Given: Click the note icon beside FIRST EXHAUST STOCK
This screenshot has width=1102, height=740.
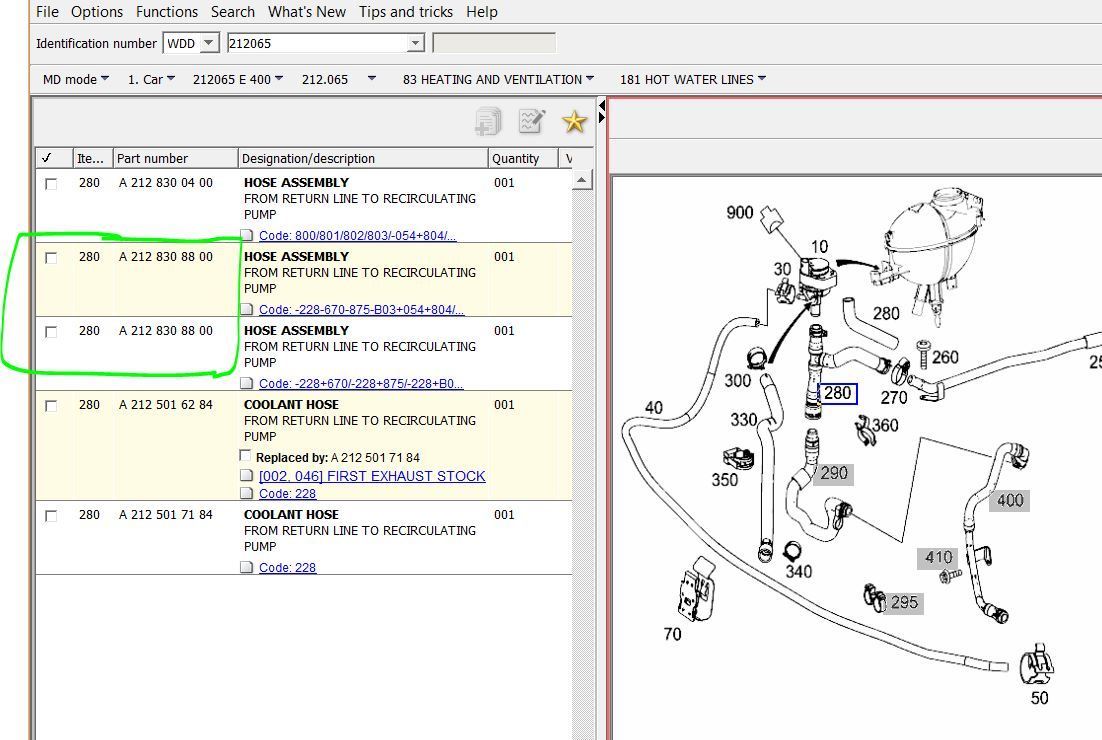Looking at the screenshot, I should tap(247, 476).
